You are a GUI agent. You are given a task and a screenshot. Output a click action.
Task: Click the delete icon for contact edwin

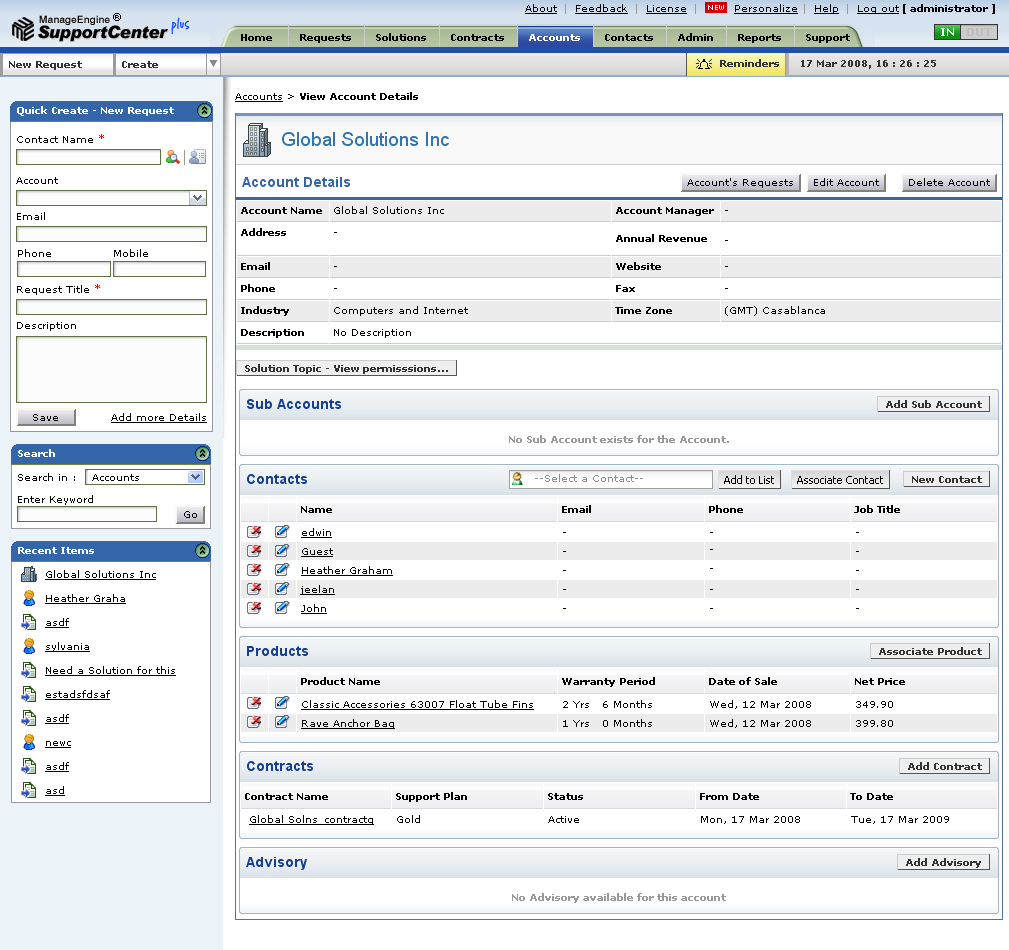click(x=254, y=532)
